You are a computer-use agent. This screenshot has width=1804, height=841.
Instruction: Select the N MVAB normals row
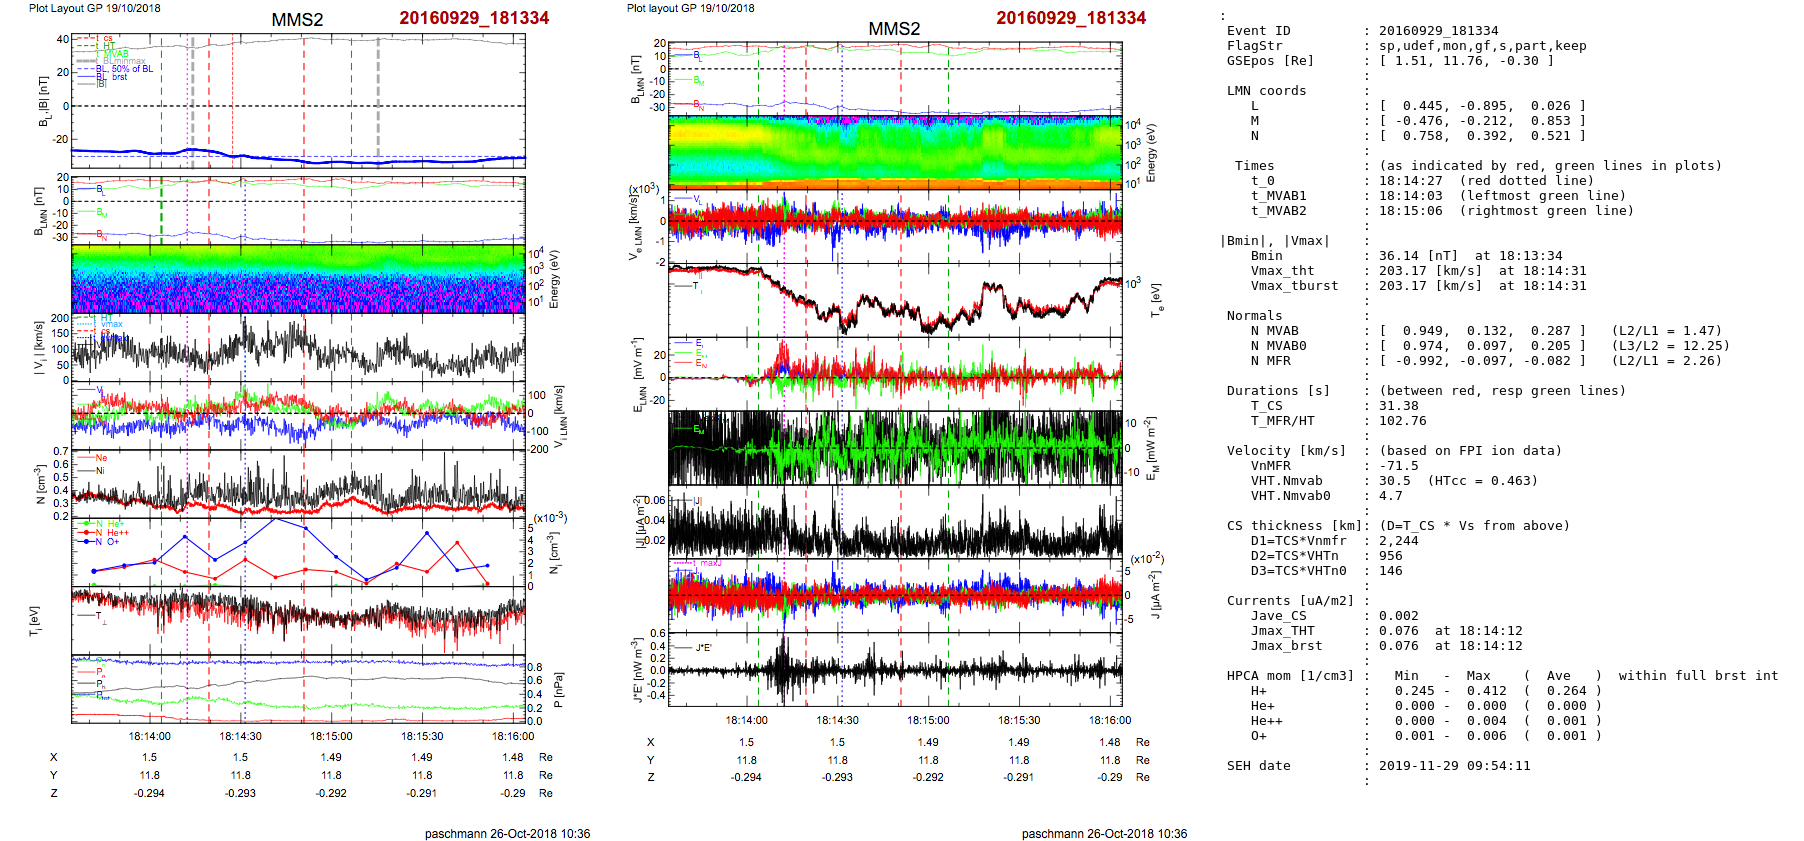(1482, 331)
